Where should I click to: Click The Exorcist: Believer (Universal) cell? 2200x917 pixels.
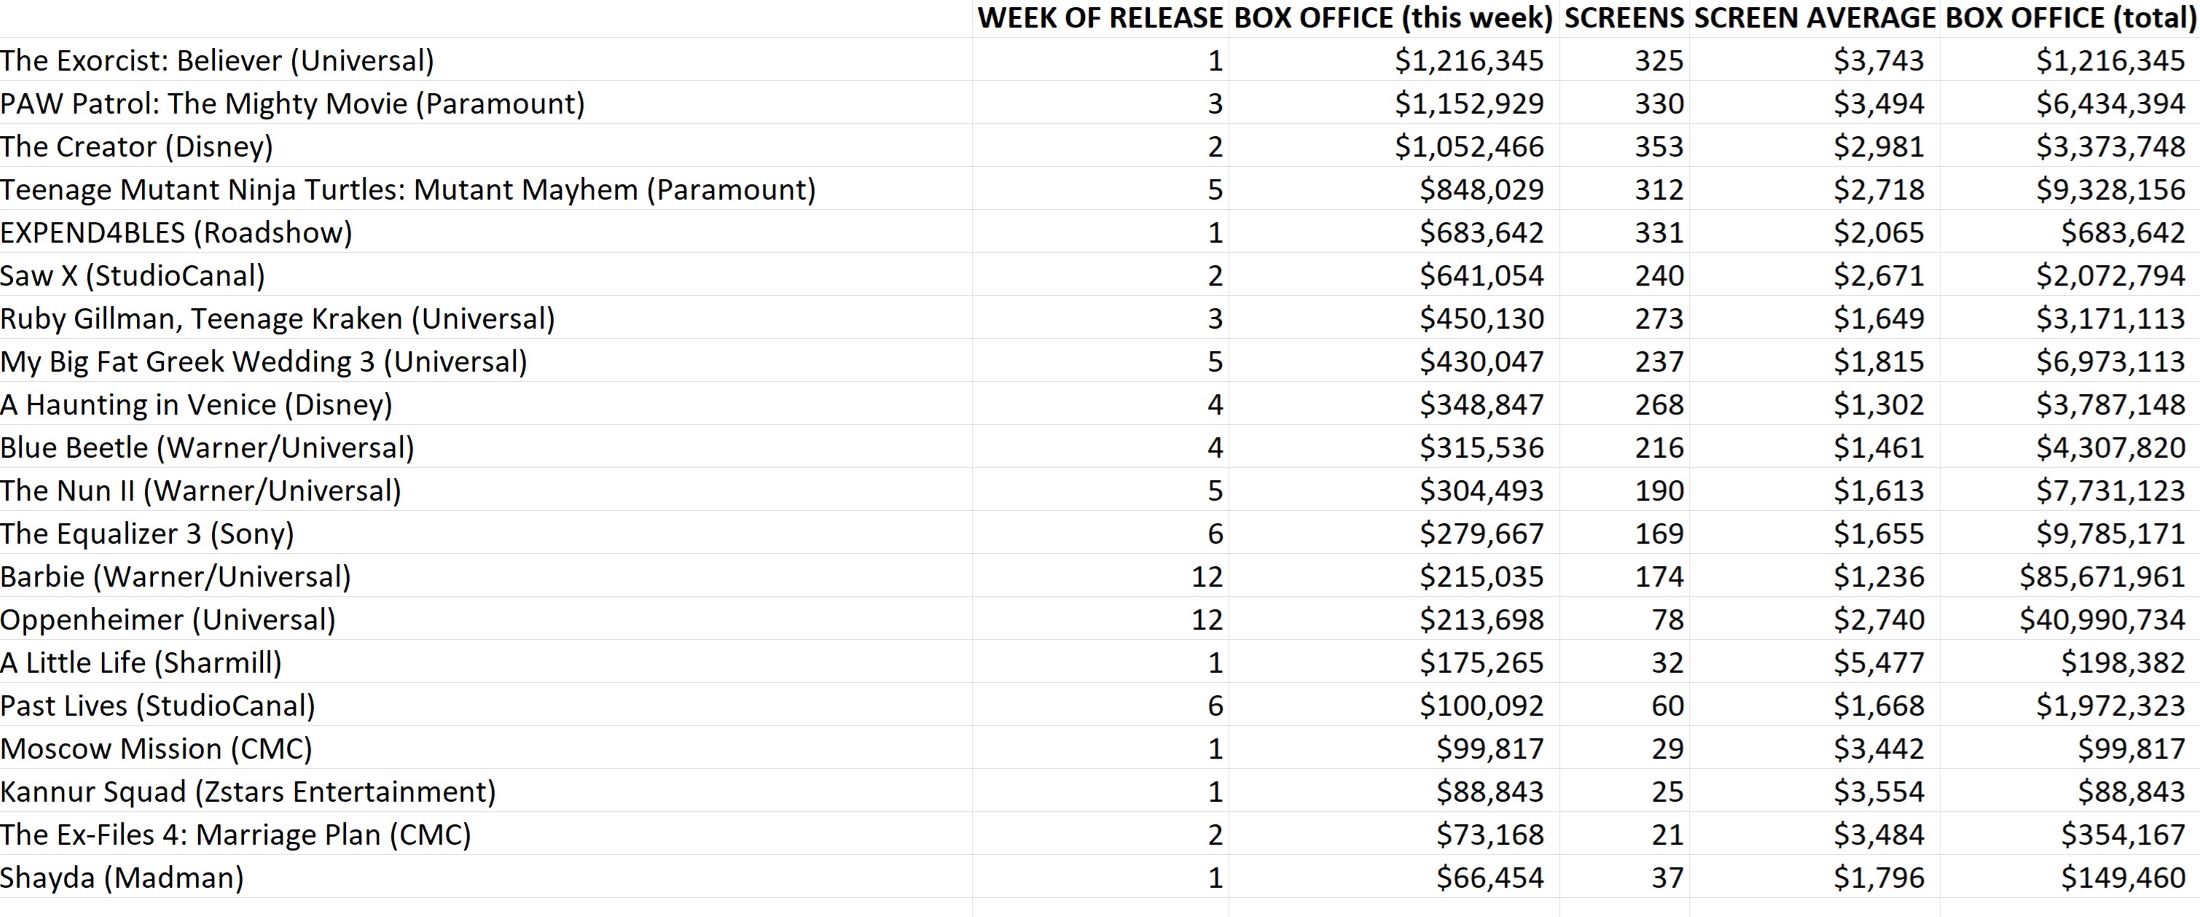click(x=486, y=60)
